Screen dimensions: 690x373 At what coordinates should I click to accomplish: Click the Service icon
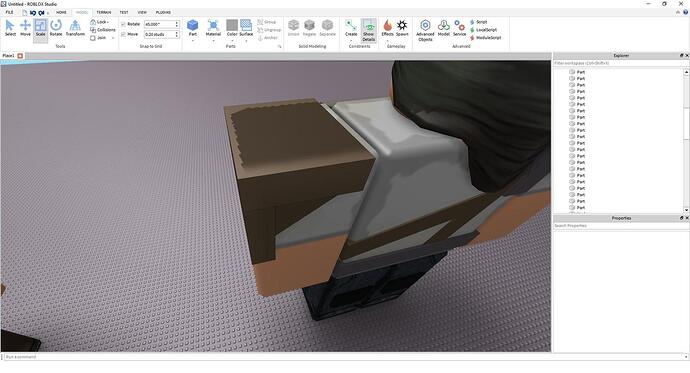pos(459,28)
